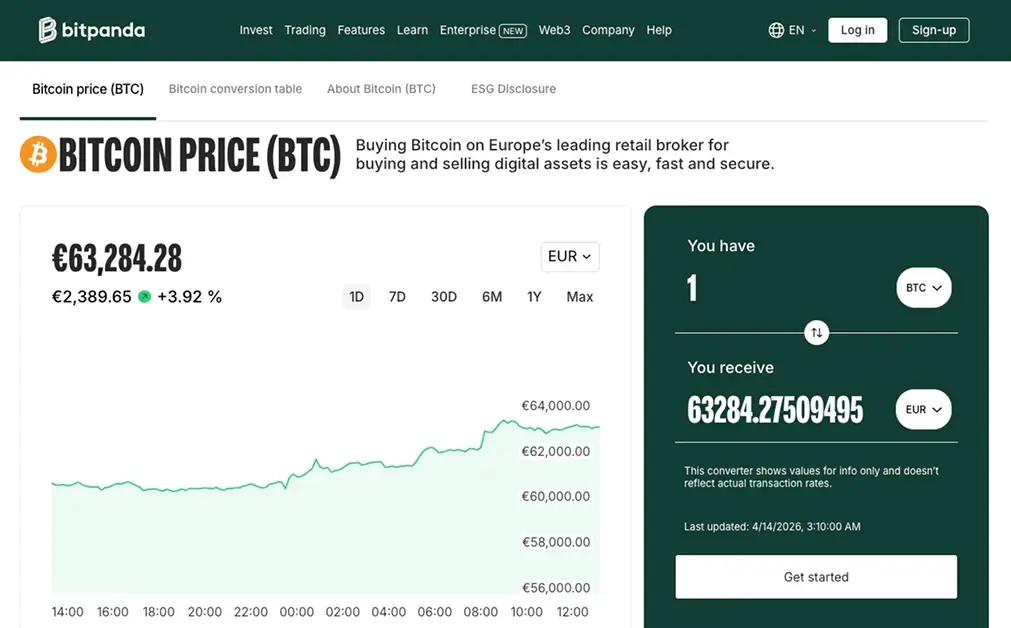This screenshot has height=628, width=1011.
Task: Click the Bitpanda logo
Action: (x=90, y=30)
